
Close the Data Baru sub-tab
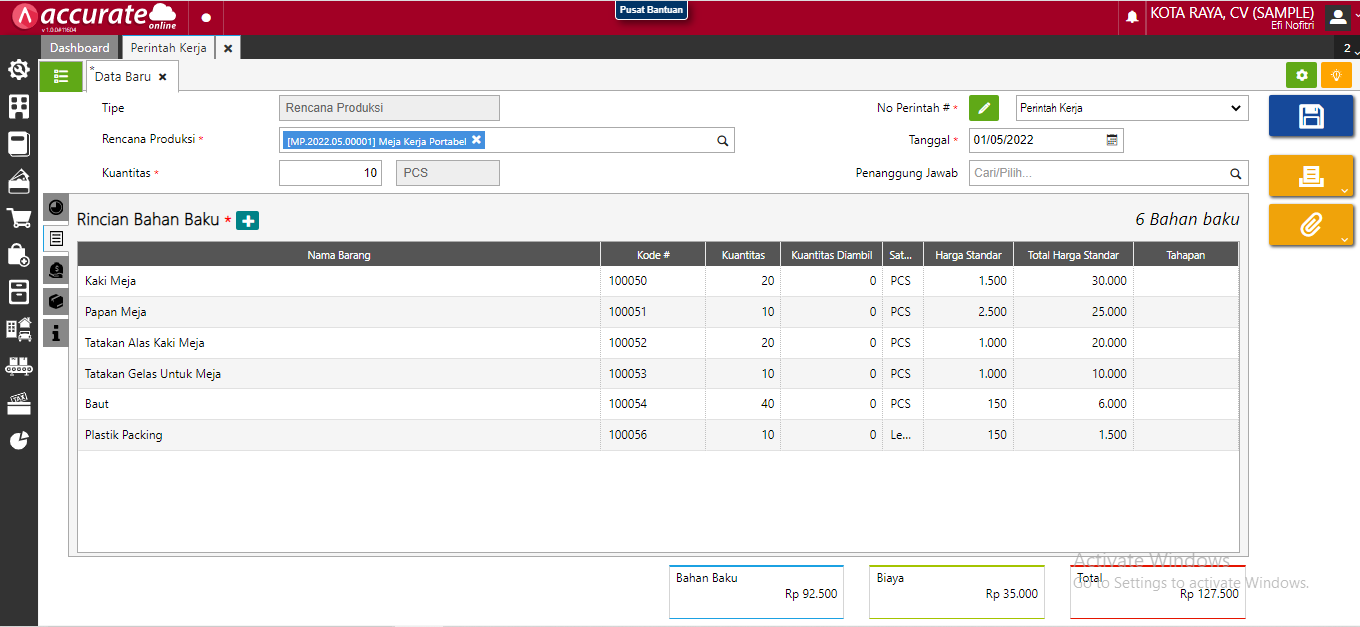point(163,77)
